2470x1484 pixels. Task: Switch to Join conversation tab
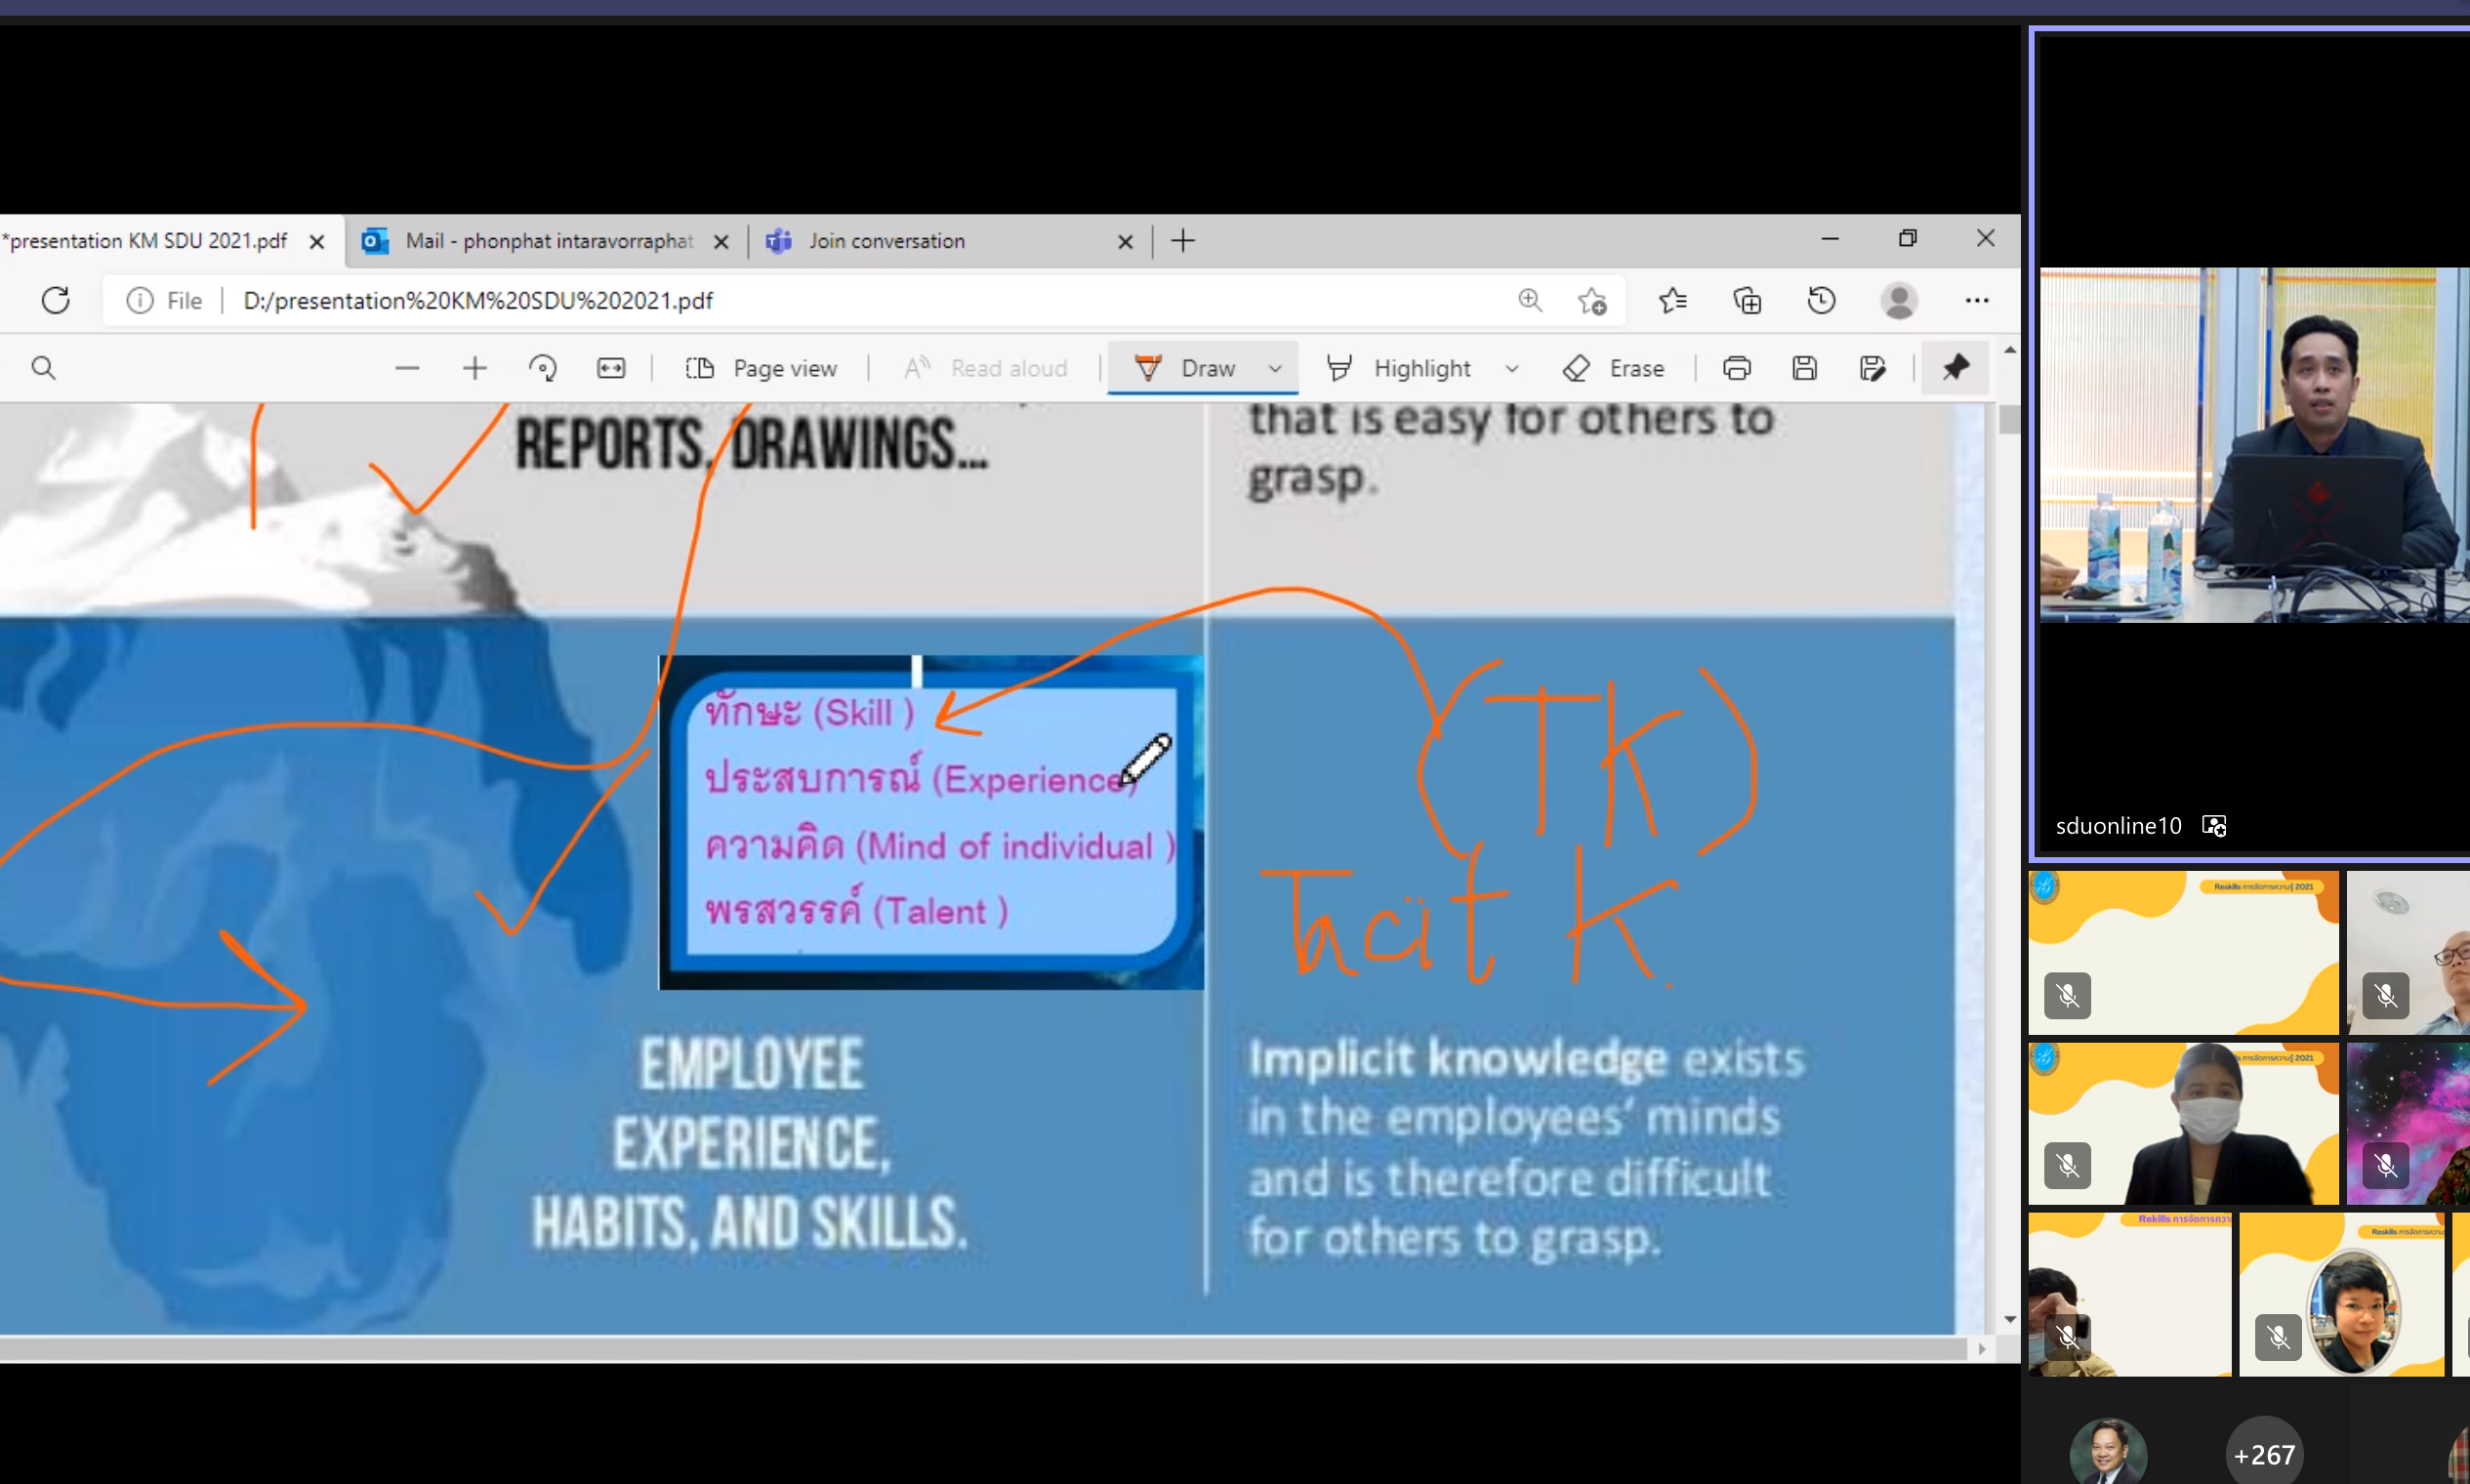[x=886, y=241]
